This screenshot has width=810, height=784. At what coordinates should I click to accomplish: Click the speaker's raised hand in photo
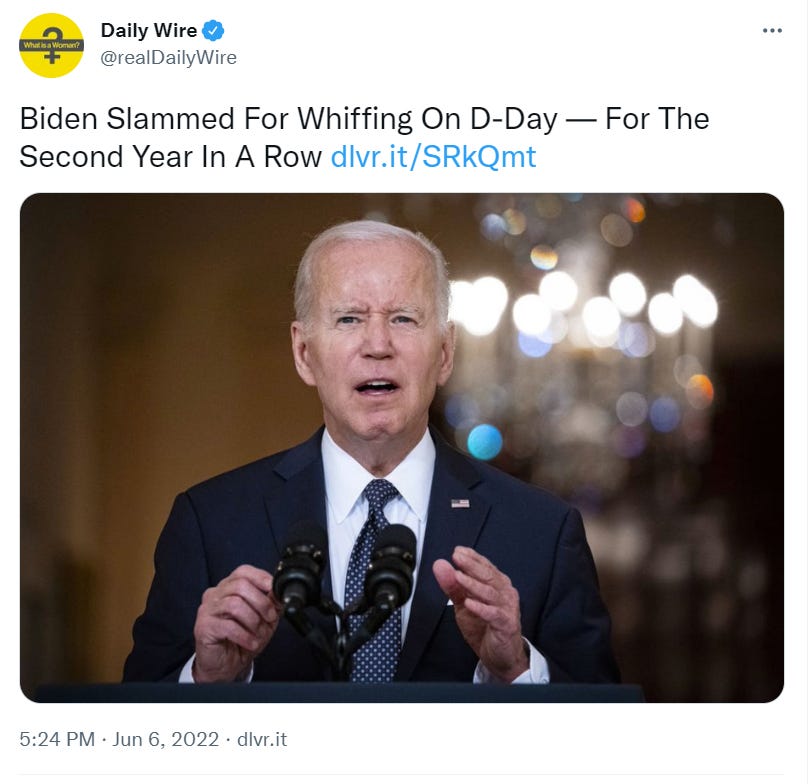[480, 609]
